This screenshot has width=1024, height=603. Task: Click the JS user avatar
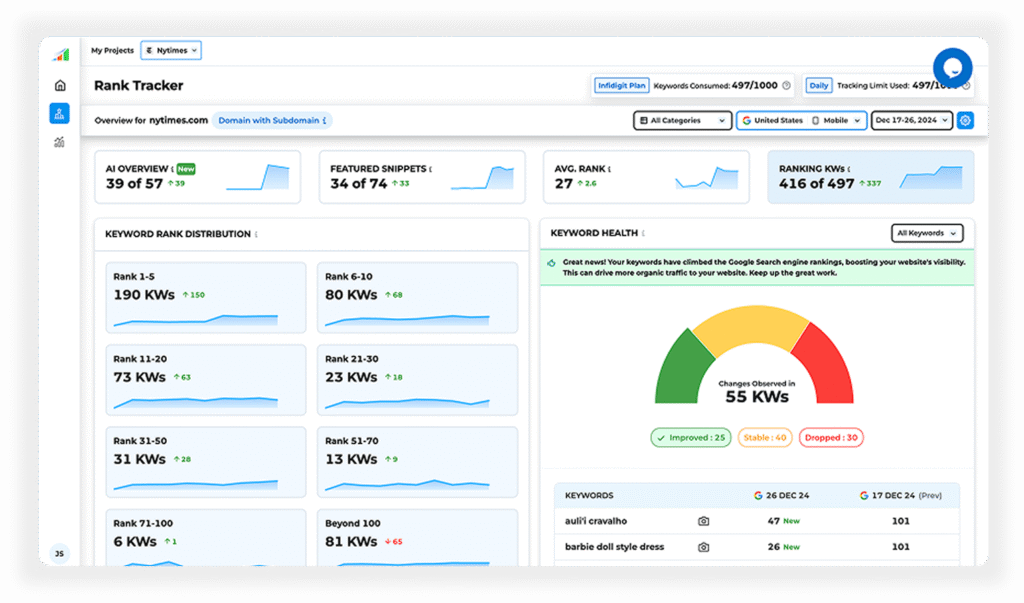(x=59, y=553)
